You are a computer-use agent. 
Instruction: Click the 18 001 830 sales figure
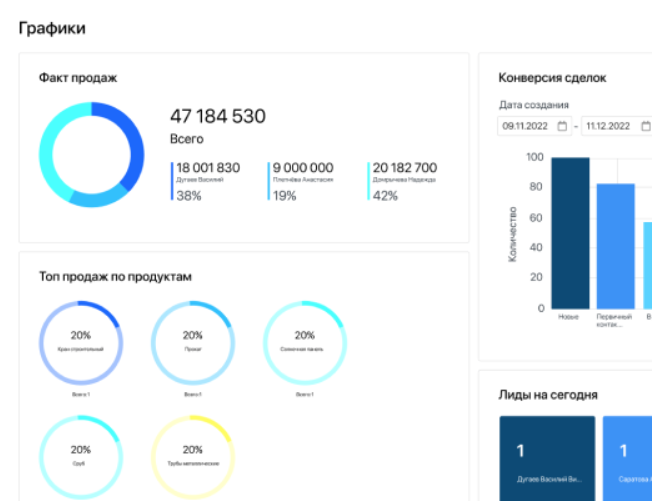coord(208,168)
